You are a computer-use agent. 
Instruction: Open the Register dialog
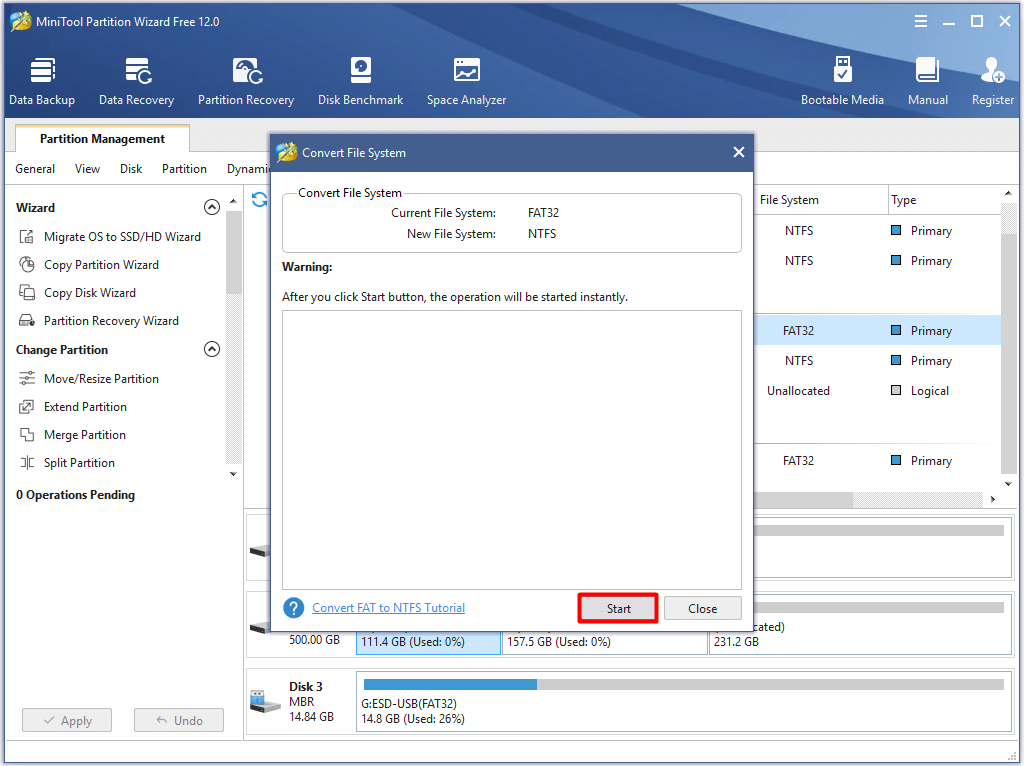[x=993, y=82]
